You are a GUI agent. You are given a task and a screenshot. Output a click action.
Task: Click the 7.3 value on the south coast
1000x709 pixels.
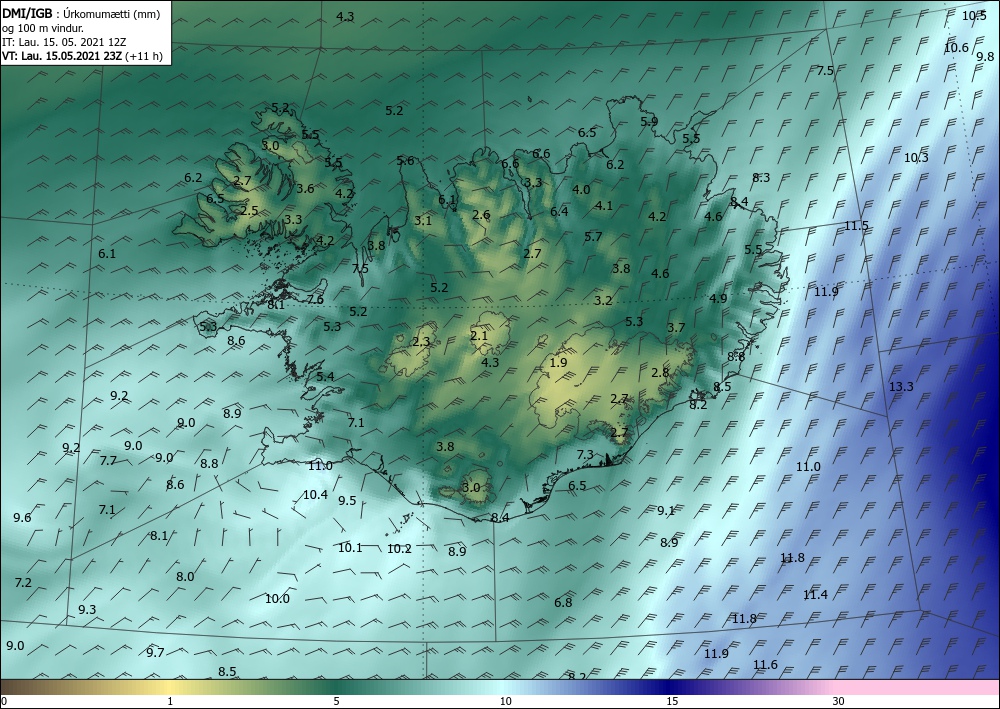[585, 455]
